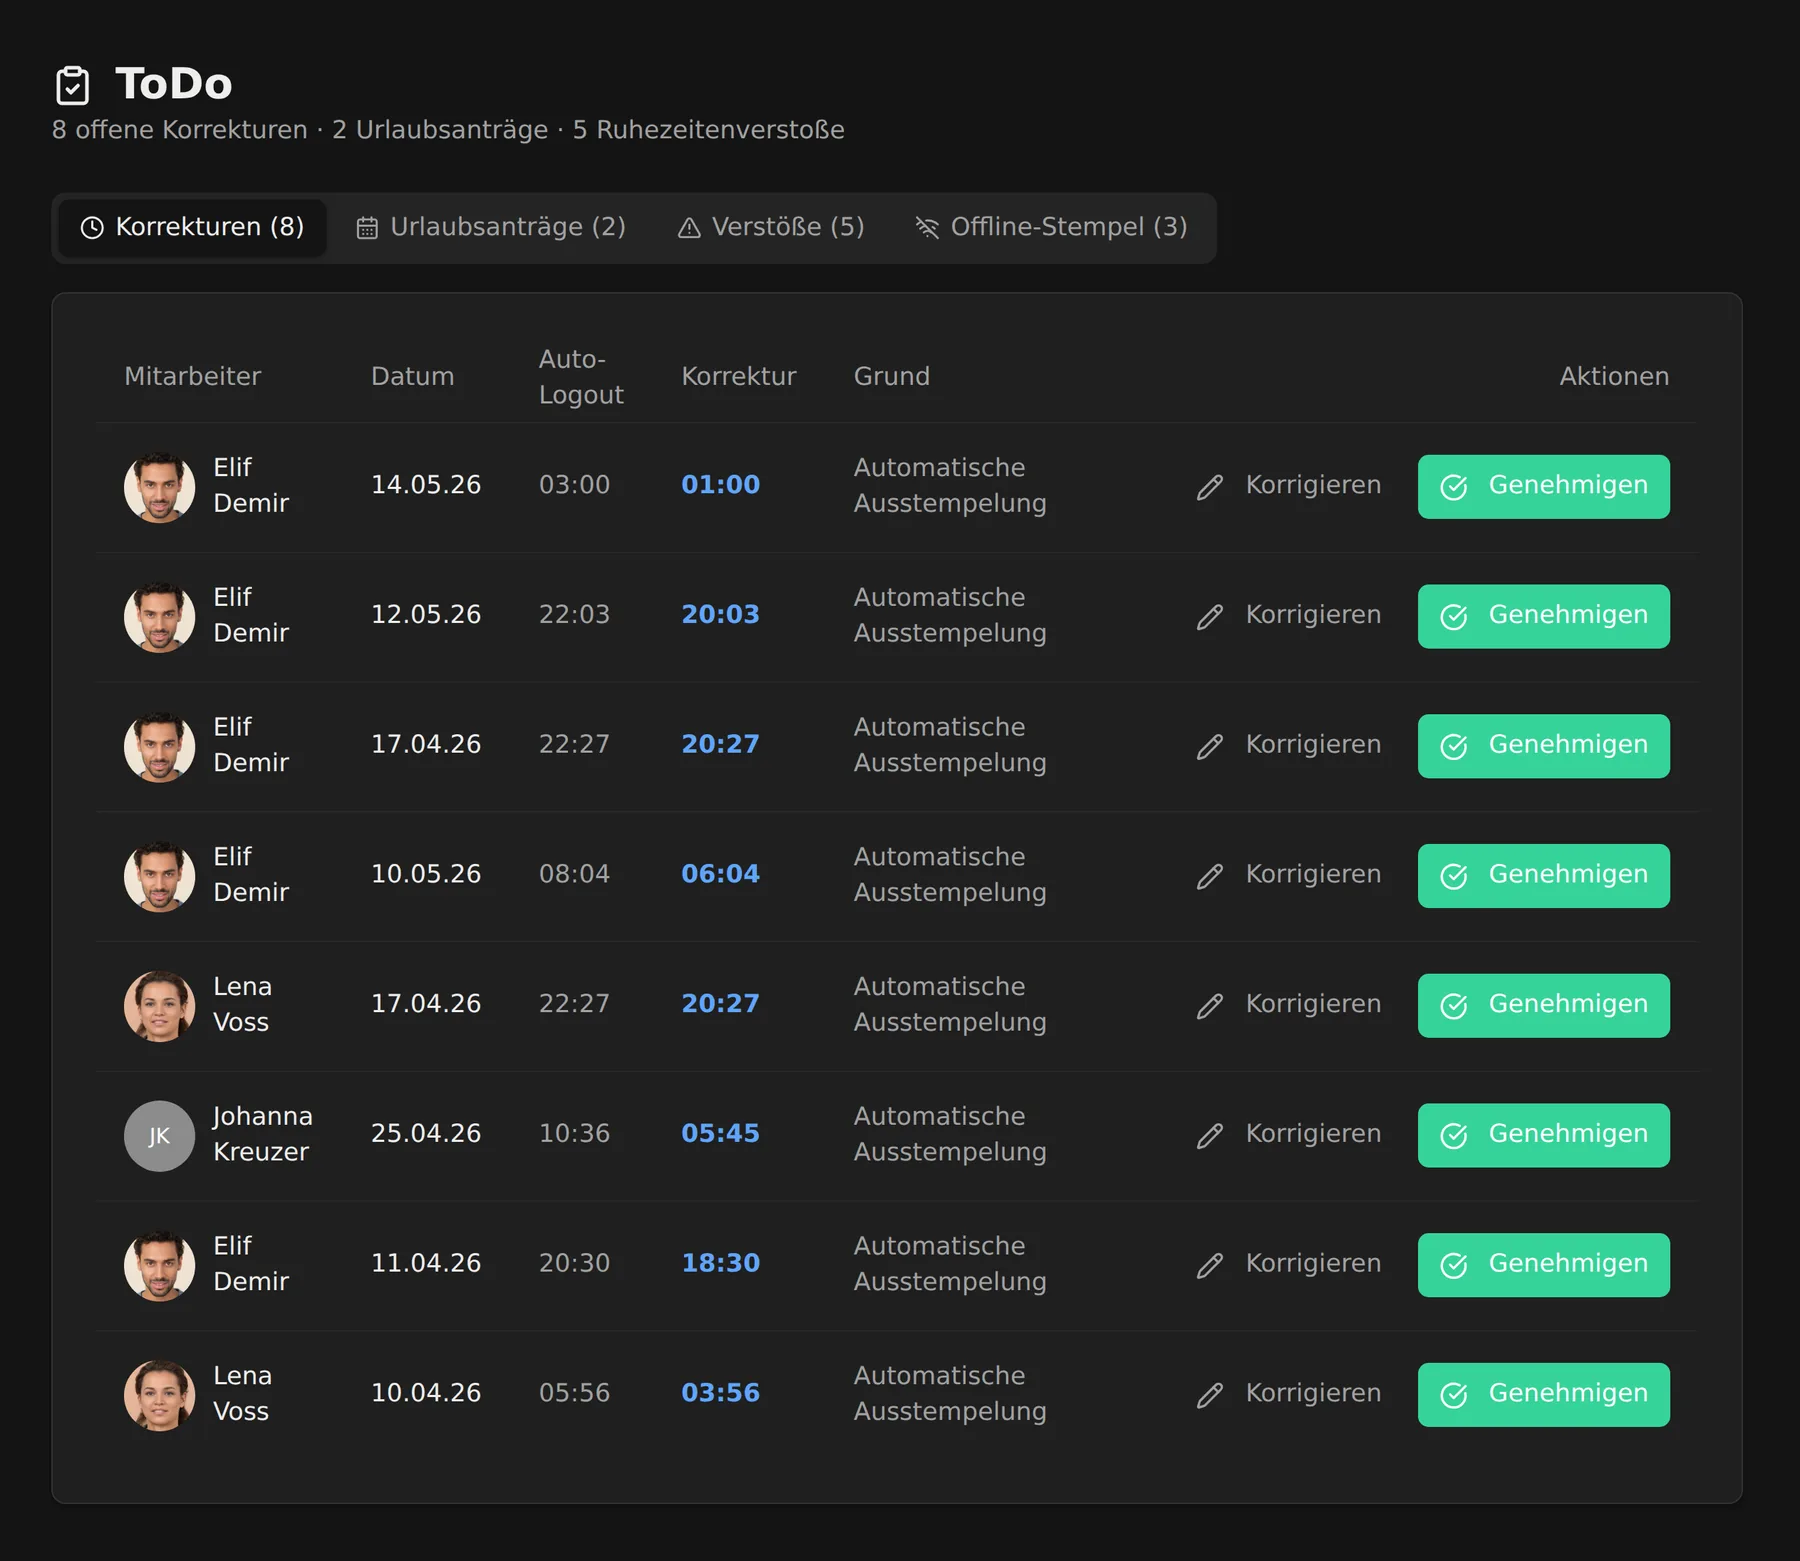
Task: Click the Mitarbeiter column header
Action: tap(192, 376)
